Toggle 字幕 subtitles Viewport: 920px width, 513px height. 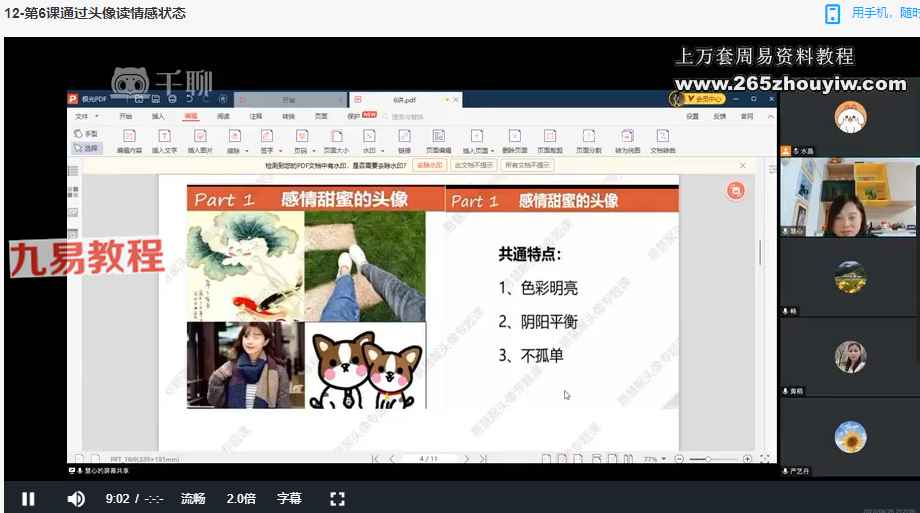pyautogui.click(x=289, y=499)
